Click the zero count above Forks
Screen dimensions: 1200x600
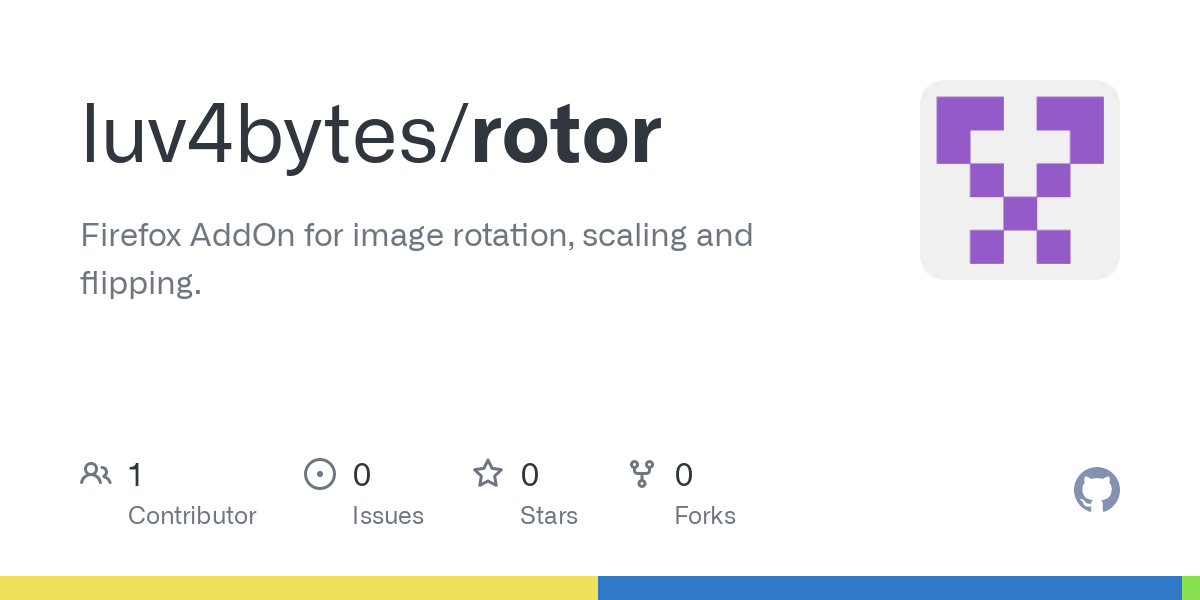point(684,474)
